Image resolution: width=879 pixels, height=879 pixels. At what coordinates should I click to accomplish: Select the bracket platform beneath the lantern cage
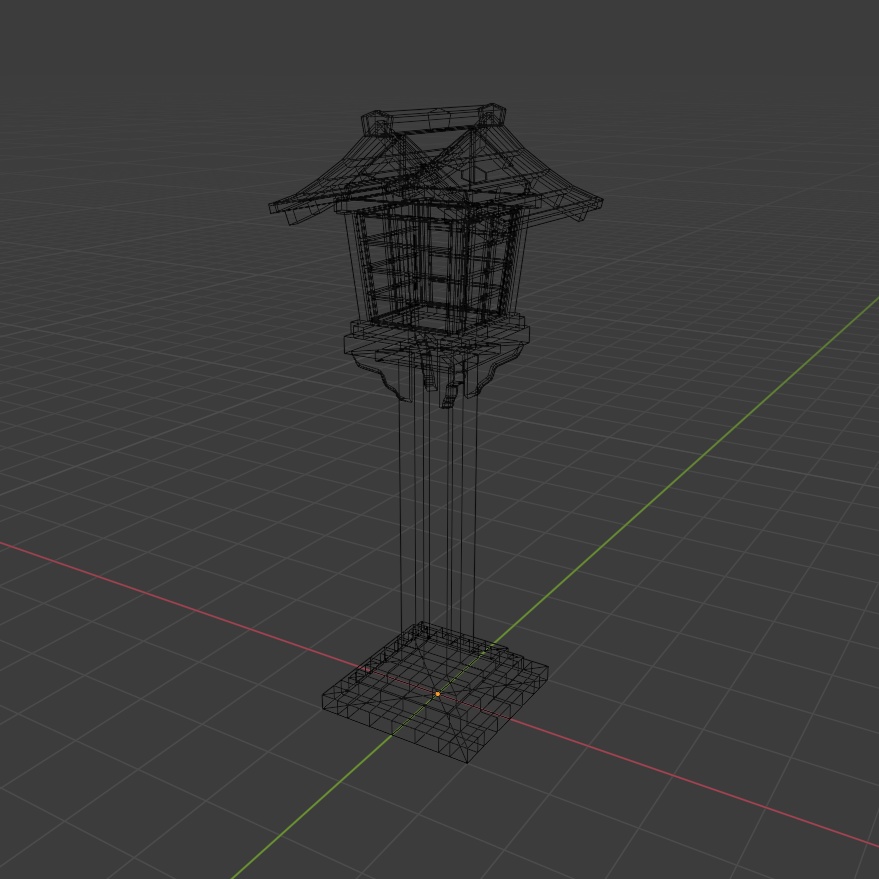tap(436, 359)
